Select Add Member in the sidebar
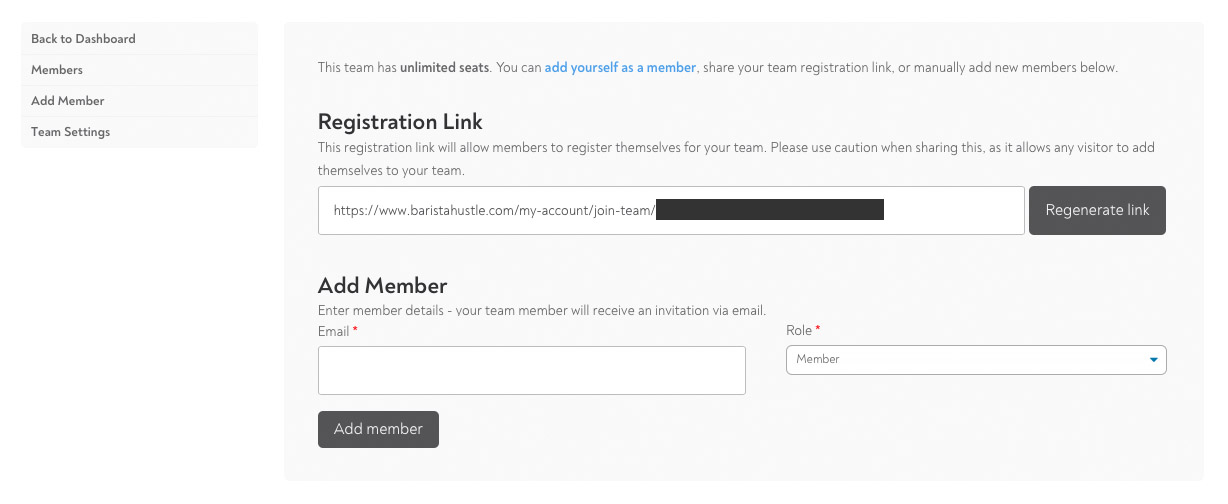 pyautogui.click(x=139, y=101)
